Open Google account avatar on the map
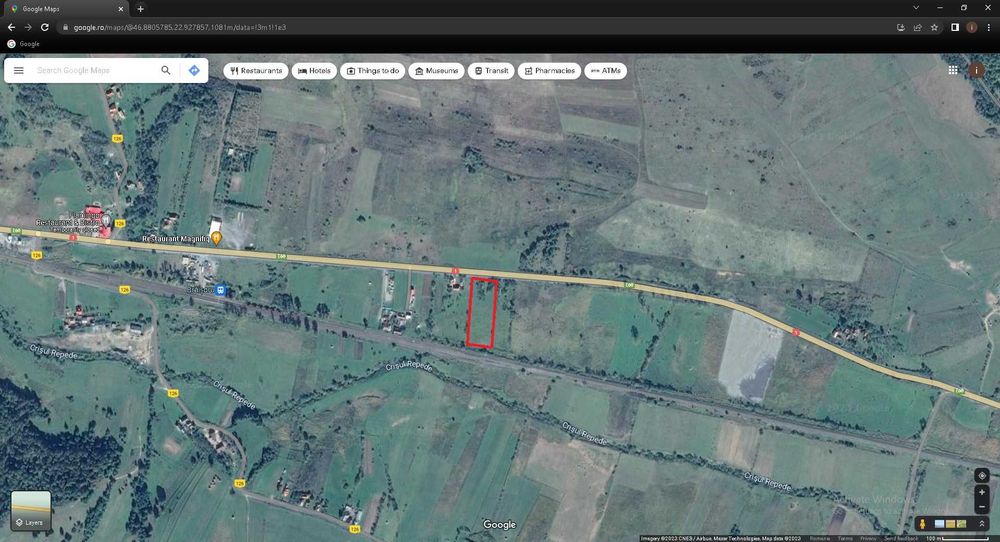 click(976, 70)
